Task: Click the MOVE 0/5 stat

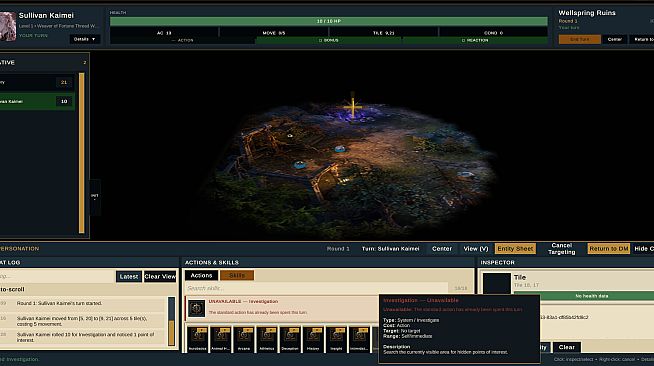Action: tap(274, 33)
